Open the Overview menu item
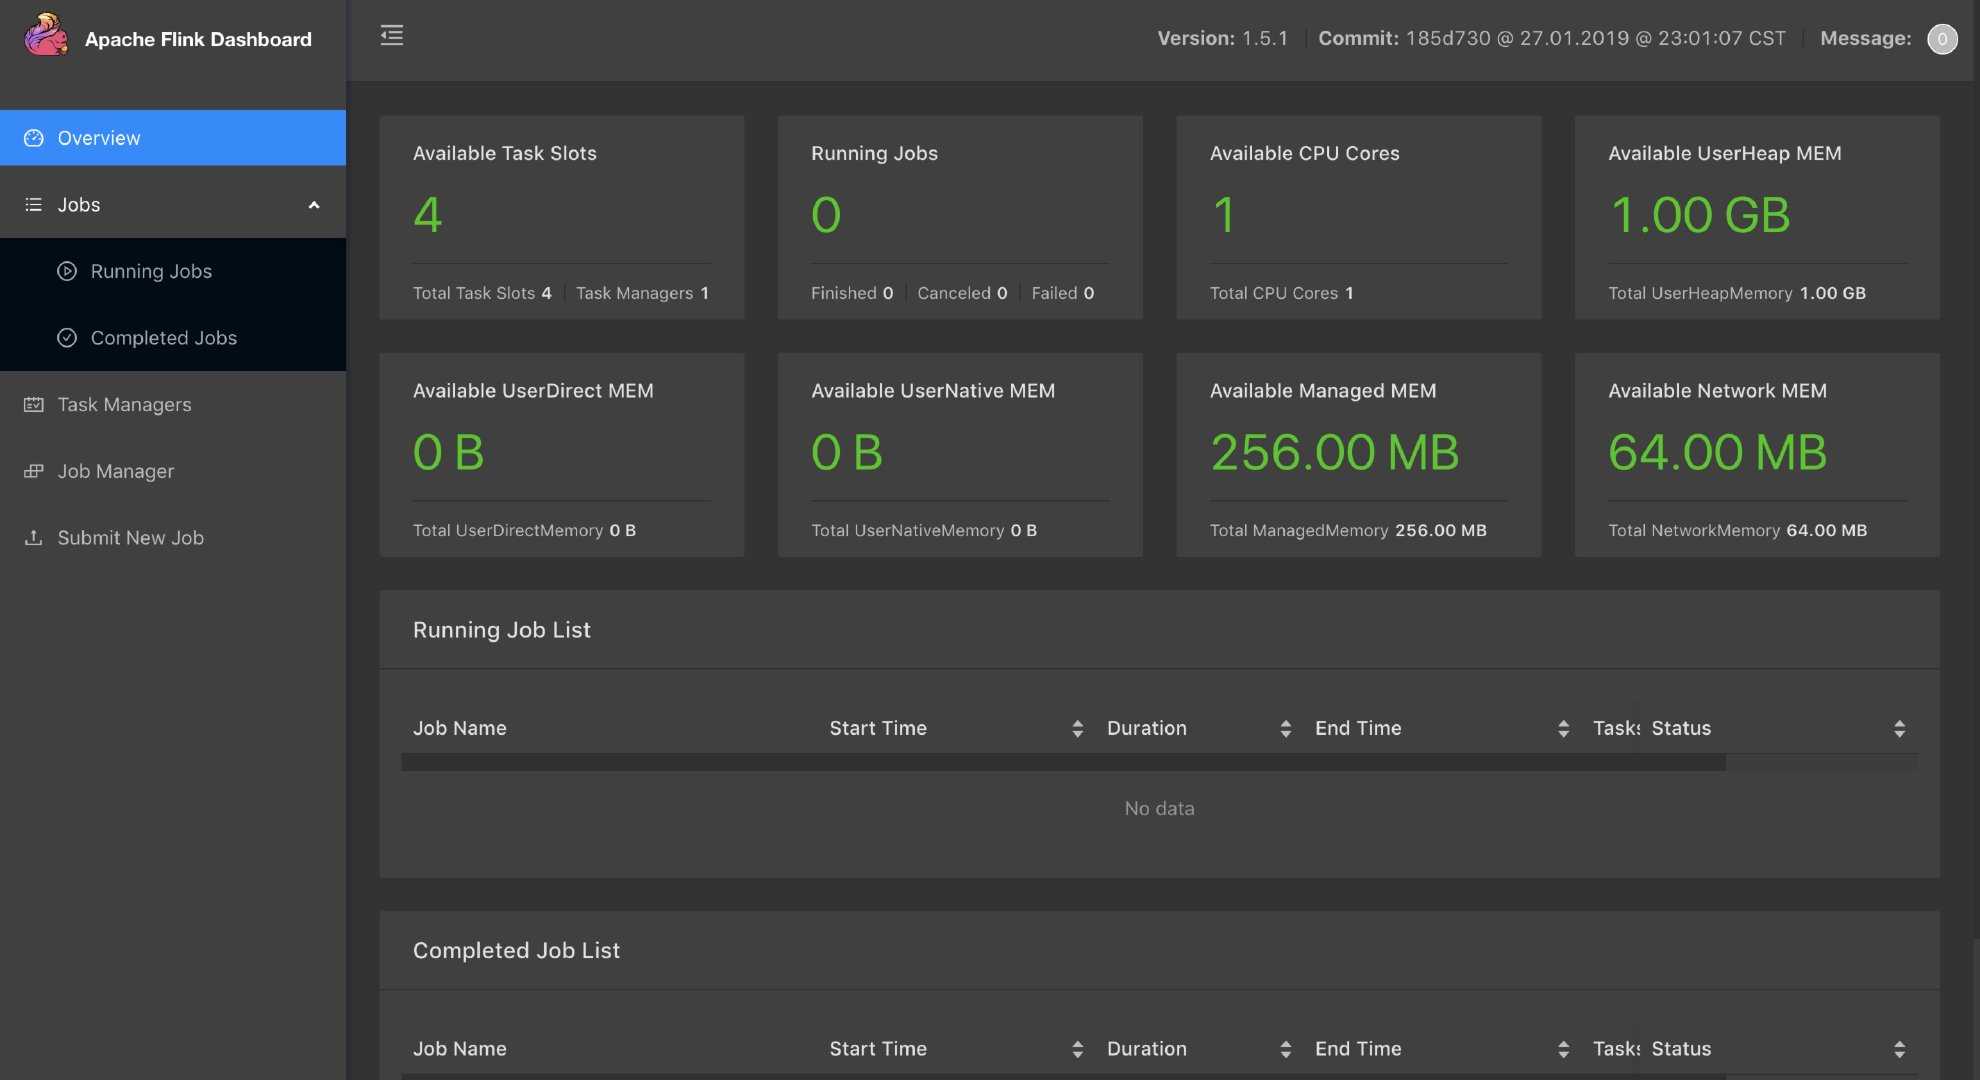 [x=173, y=138]
